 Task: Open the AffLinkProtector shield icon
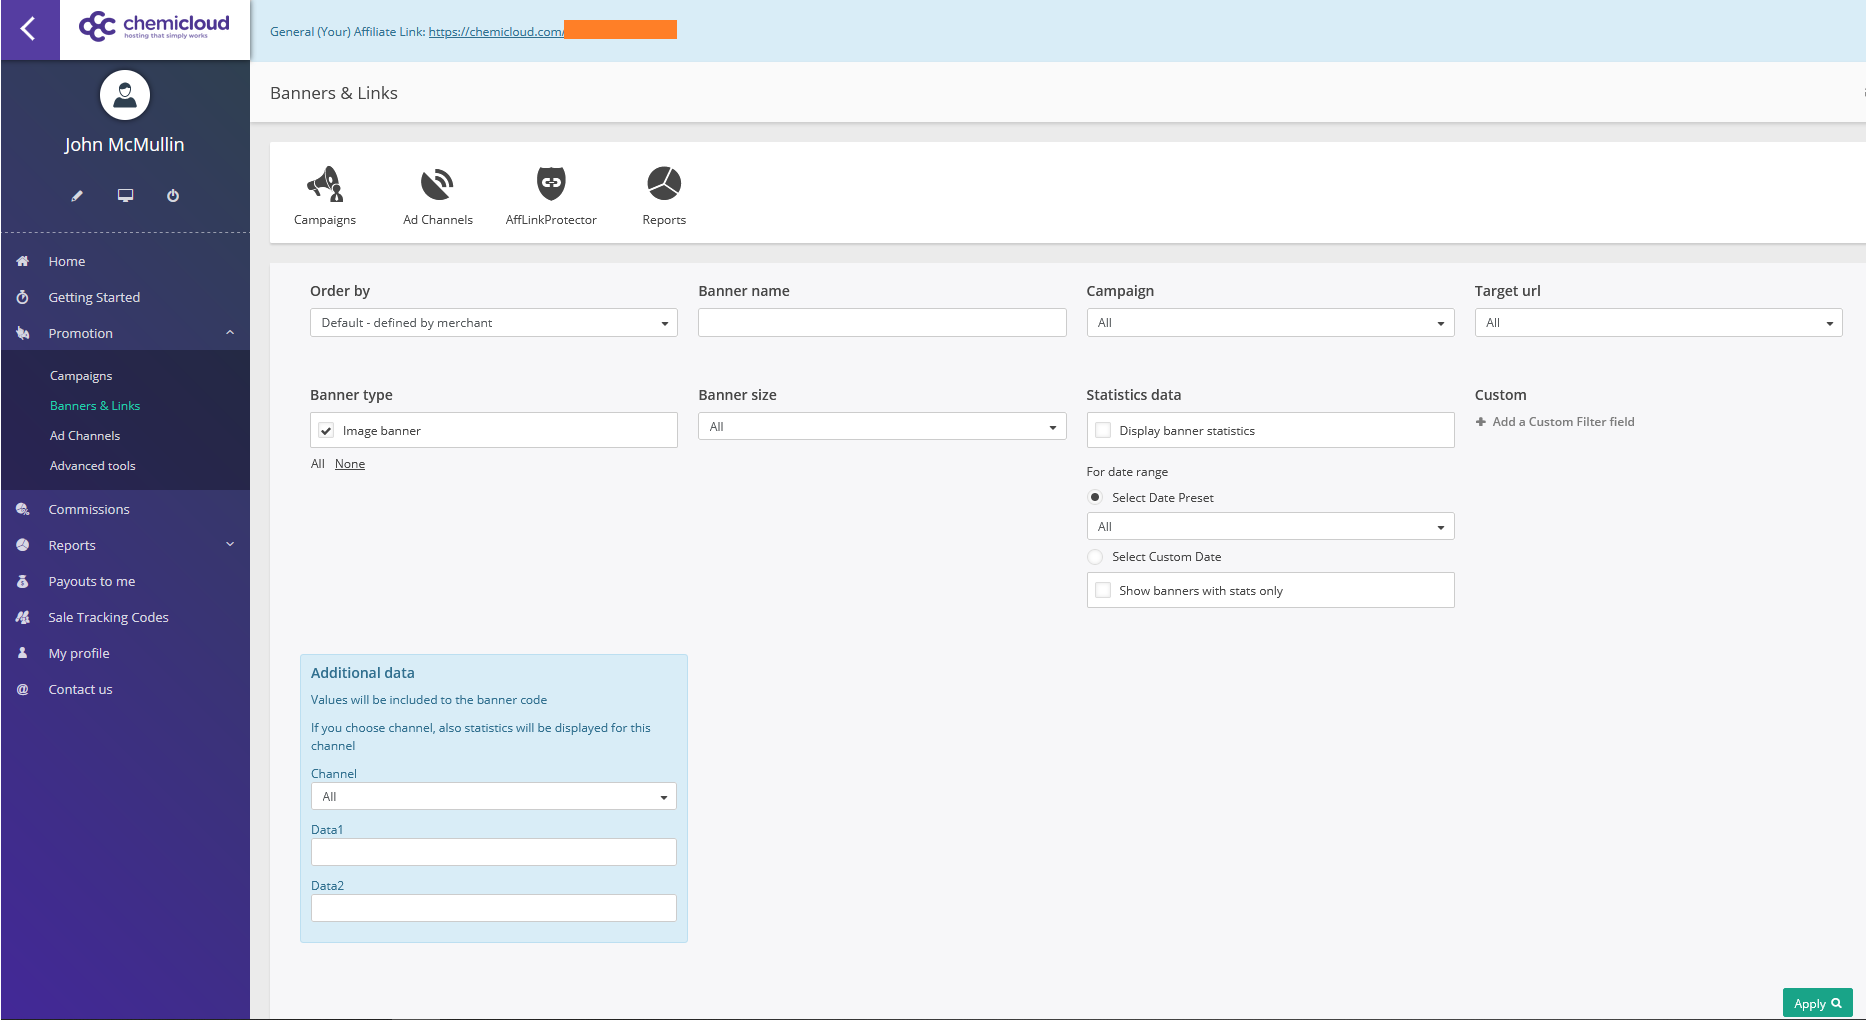[x=551, y=185]
